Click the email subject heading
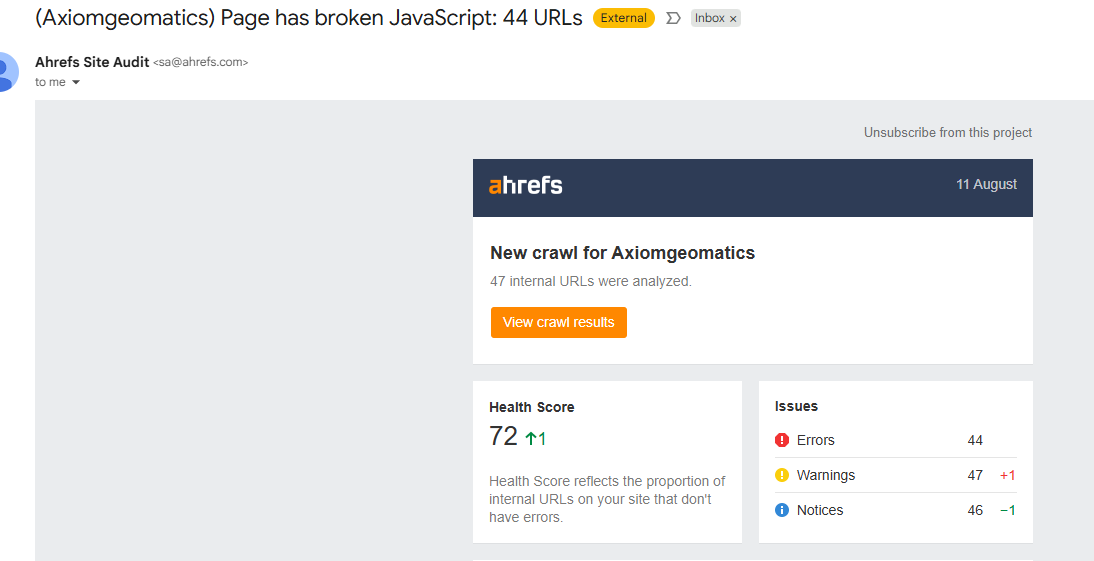 pos(308,17)
